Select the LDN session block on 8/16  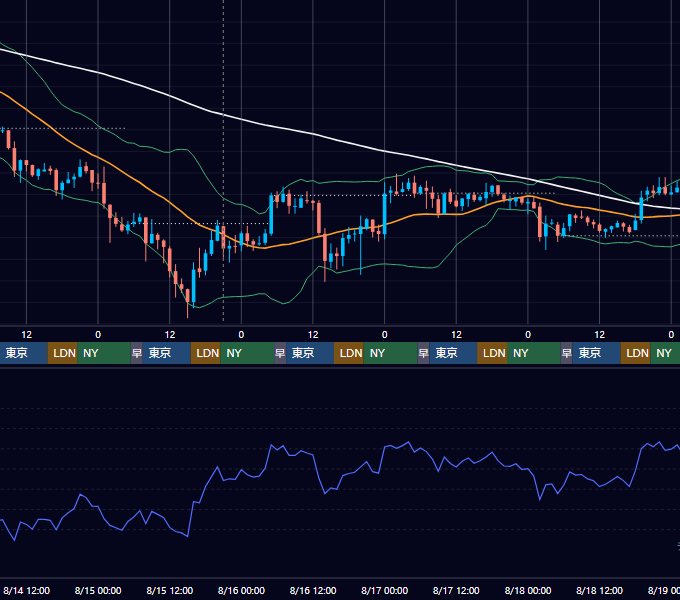[349, 353]
